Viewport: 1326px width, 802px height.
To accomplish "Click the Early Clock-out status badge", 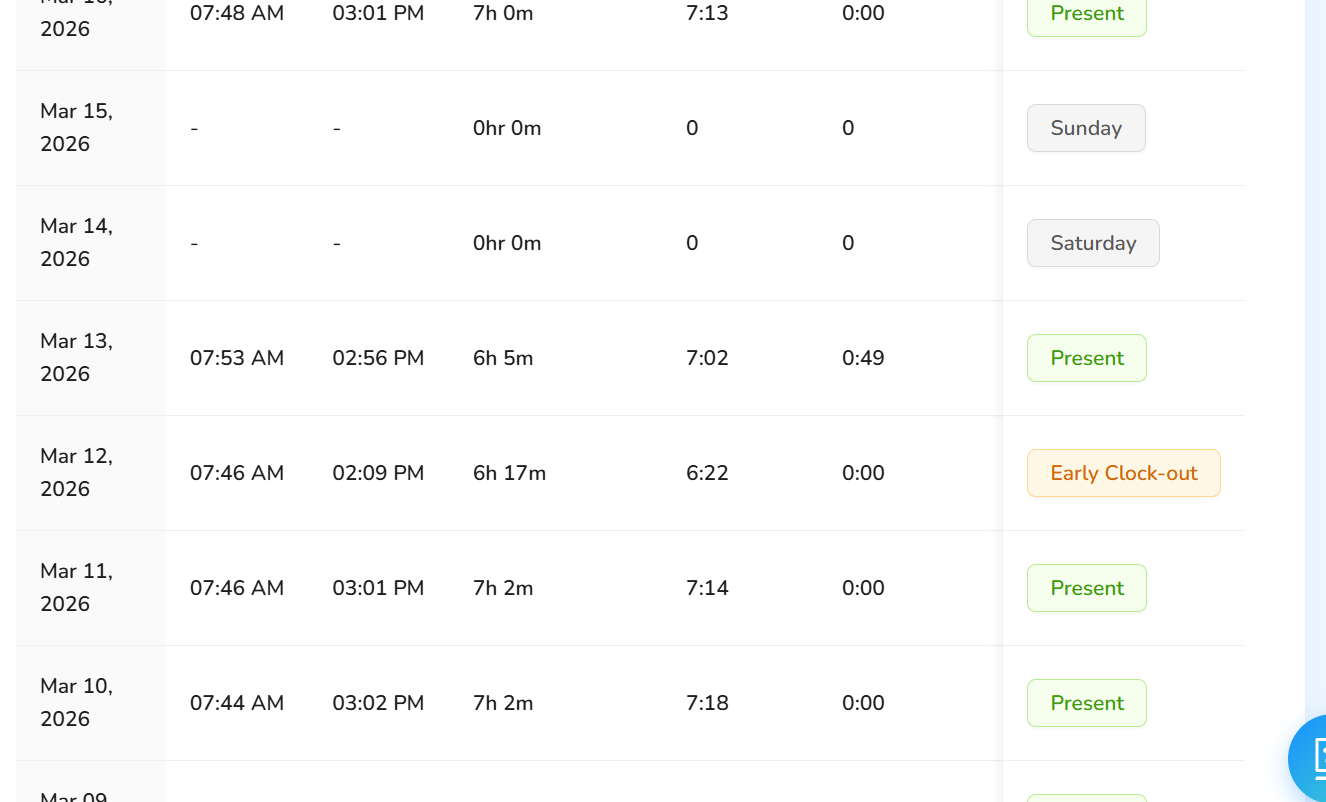I will tap(1123, 473).
